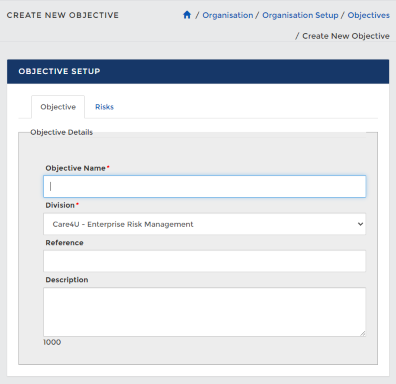
Task: Click the OBJECTIVE SETUP panel header
Action: tap(198, 71)
